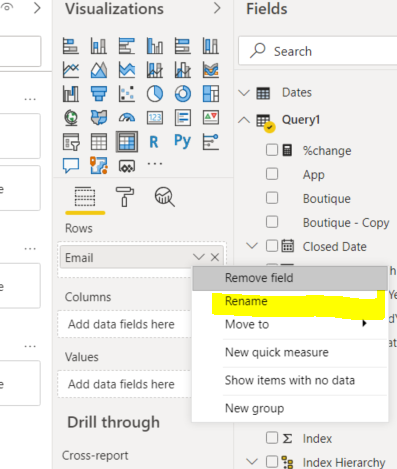Select the Gauge visual

[x=127, y=118]
